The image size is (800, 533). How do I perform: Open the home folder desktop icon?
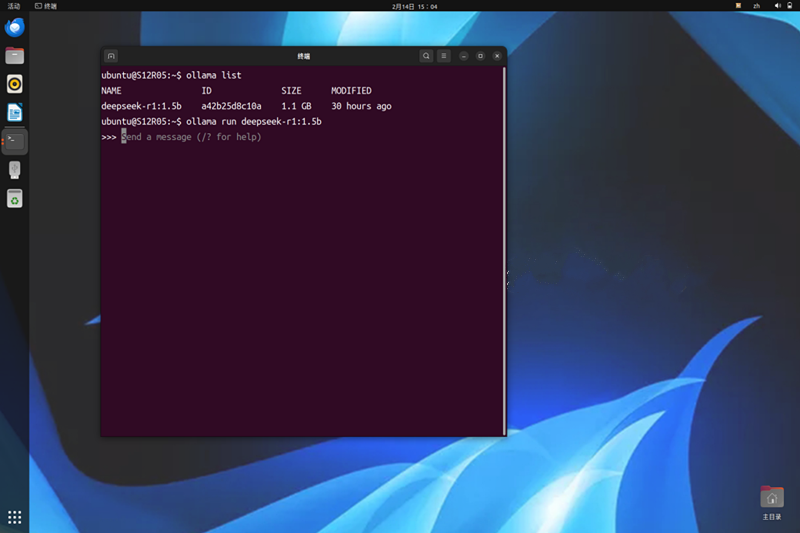coord(771,502)
